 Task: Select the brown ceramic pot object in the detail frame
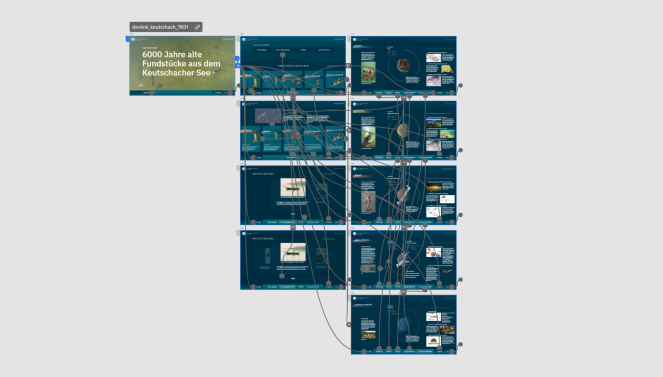tap(403, 66)
